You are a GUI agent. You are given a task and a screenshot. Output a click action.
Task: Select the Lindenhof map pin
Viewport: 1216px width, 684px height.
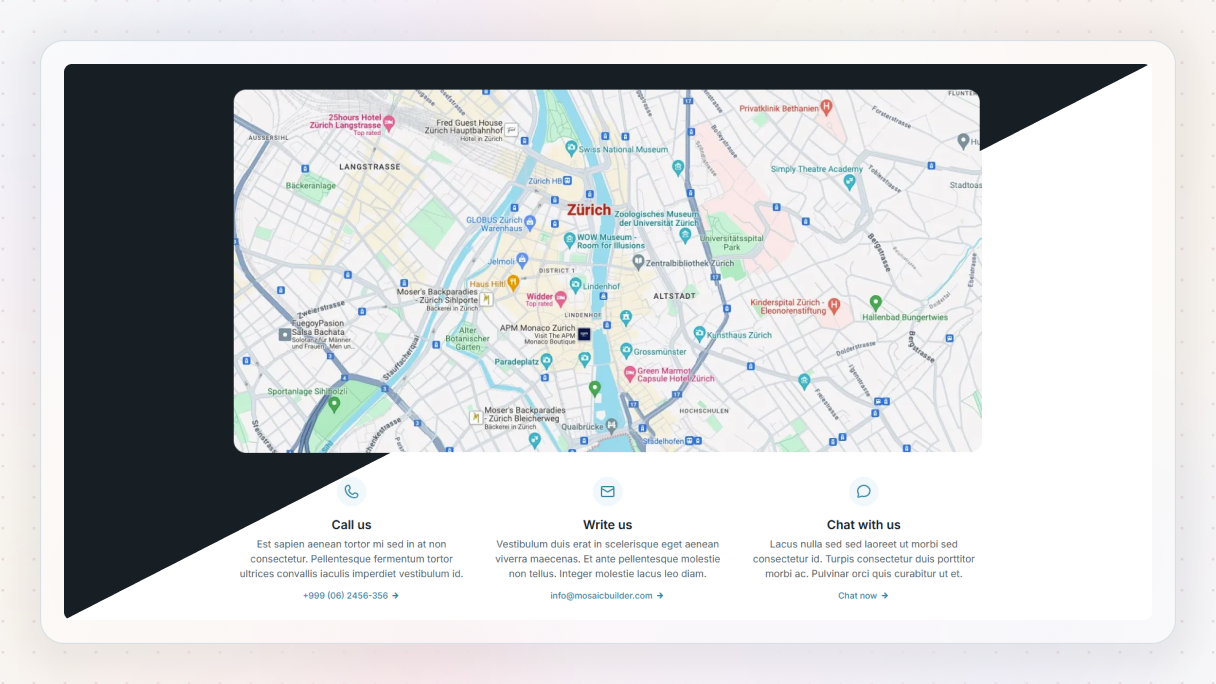[x=575, y=285]
